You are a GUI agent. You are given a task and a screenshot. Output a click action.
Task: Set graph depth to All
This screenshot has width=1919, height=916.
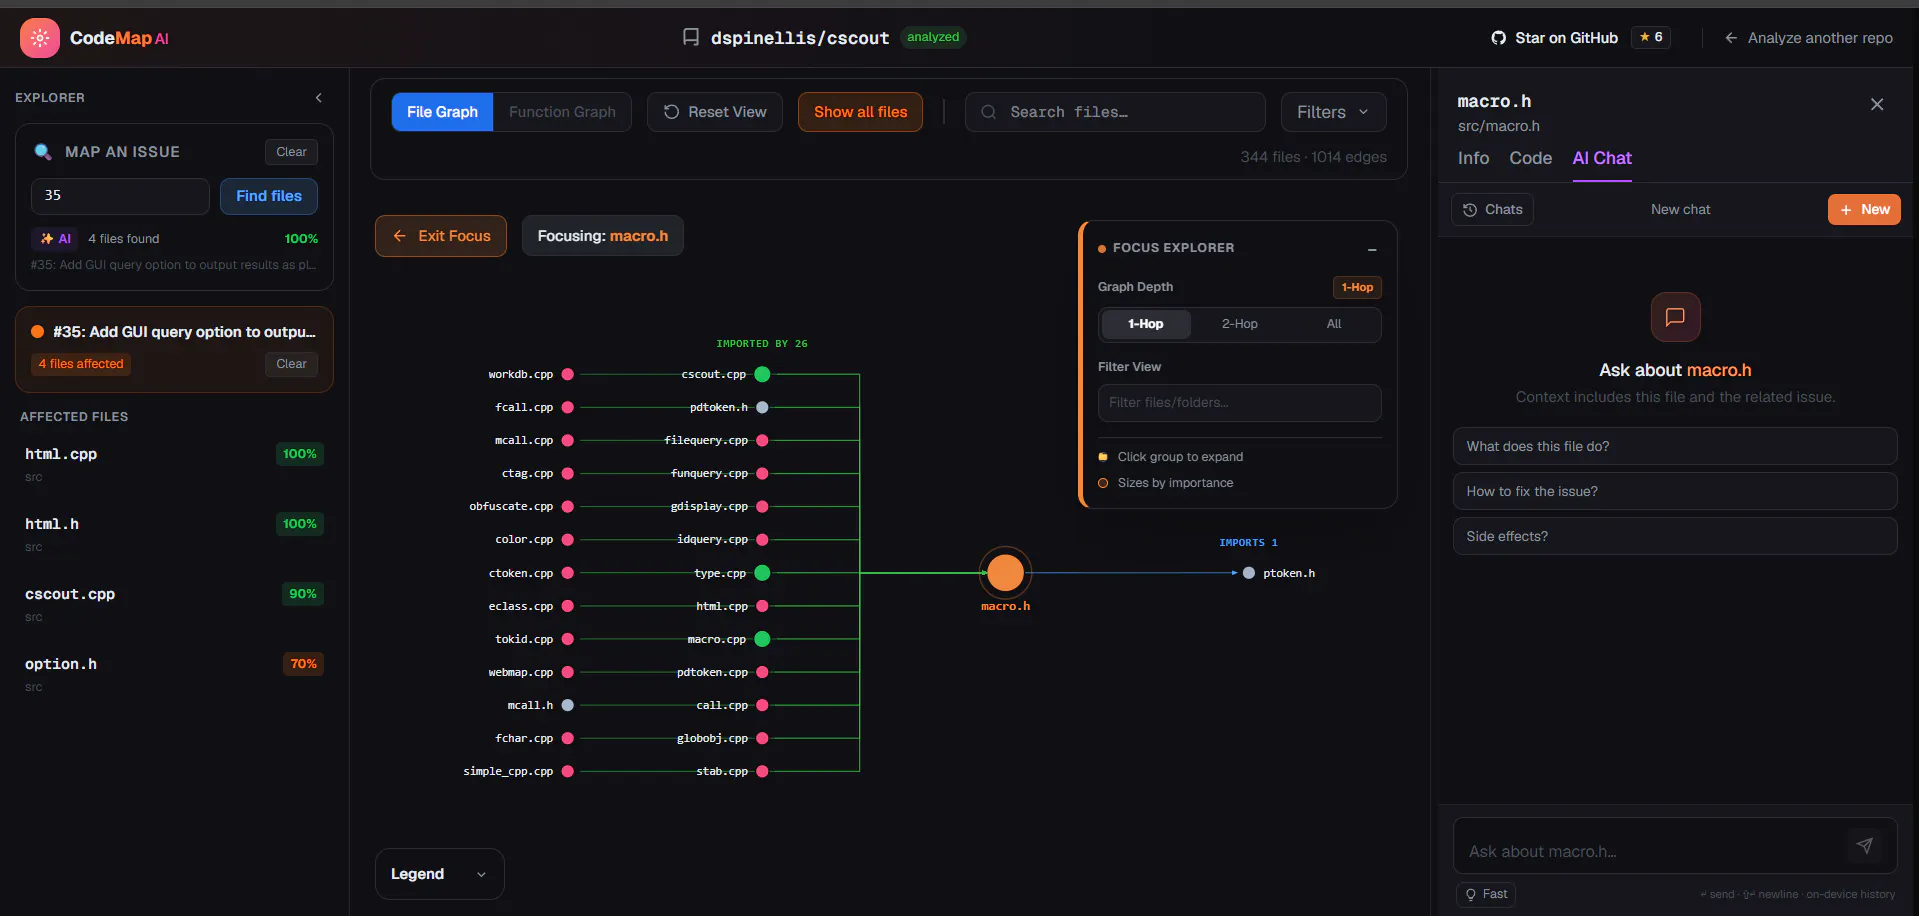point(1334,324)
